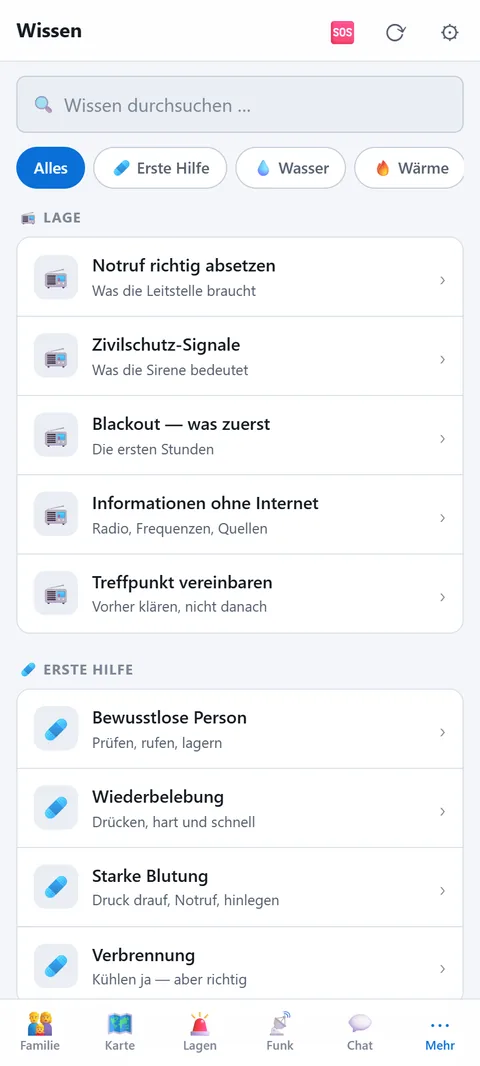This screenshot has height=1066, width=480.
Task: Go to the Karte map icon
Action: click(120, 1023)
